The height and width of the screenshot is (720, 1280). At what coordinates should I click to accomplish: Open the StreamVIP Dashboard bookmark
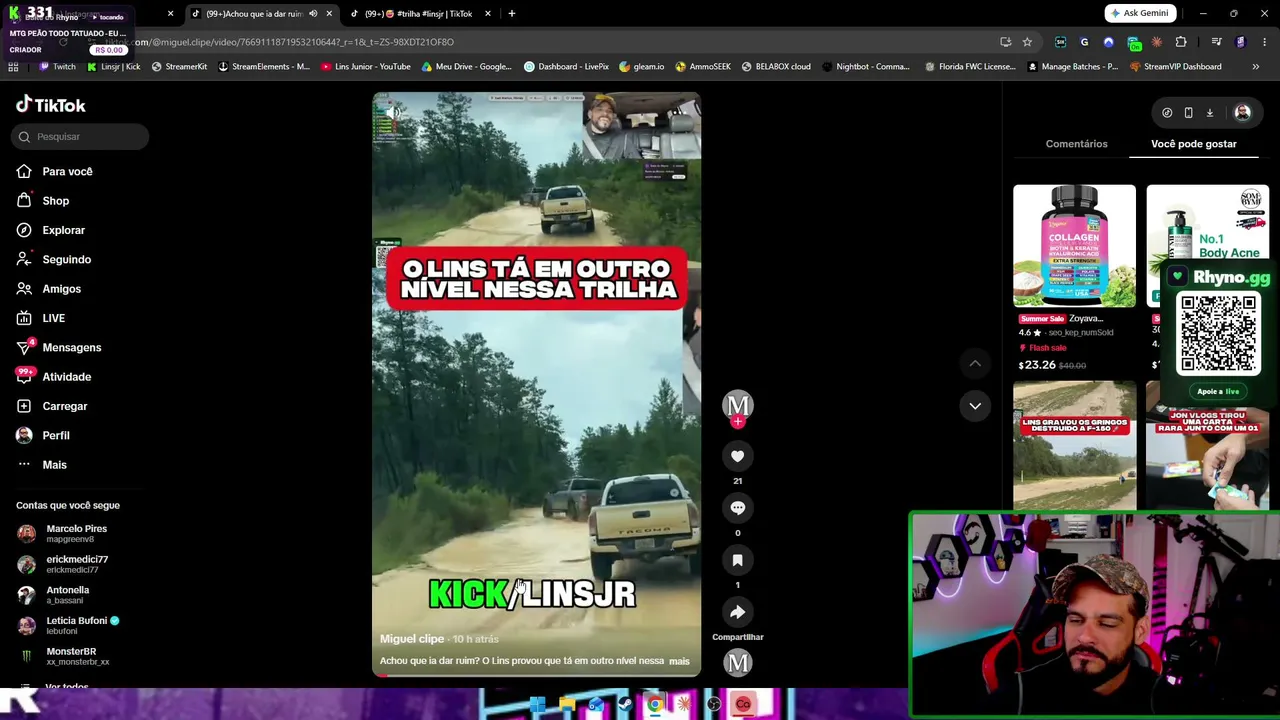tap(1175, 67)
